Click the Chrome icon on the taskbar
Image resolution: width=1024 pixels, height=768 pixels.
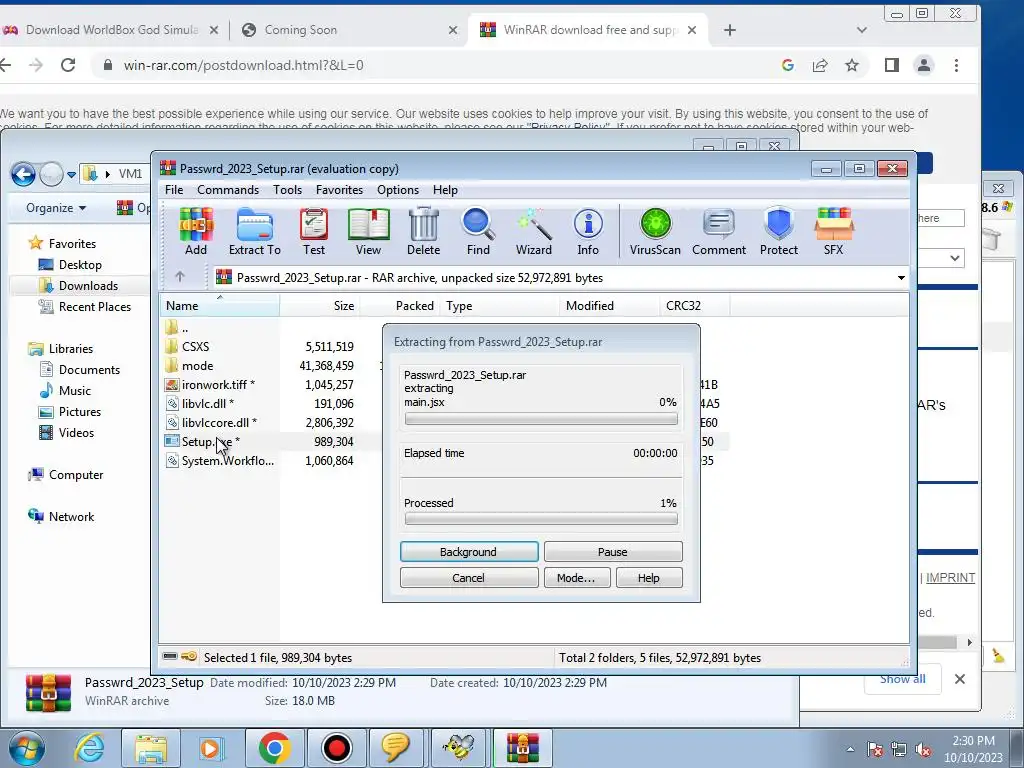click(x=274, y=748)
